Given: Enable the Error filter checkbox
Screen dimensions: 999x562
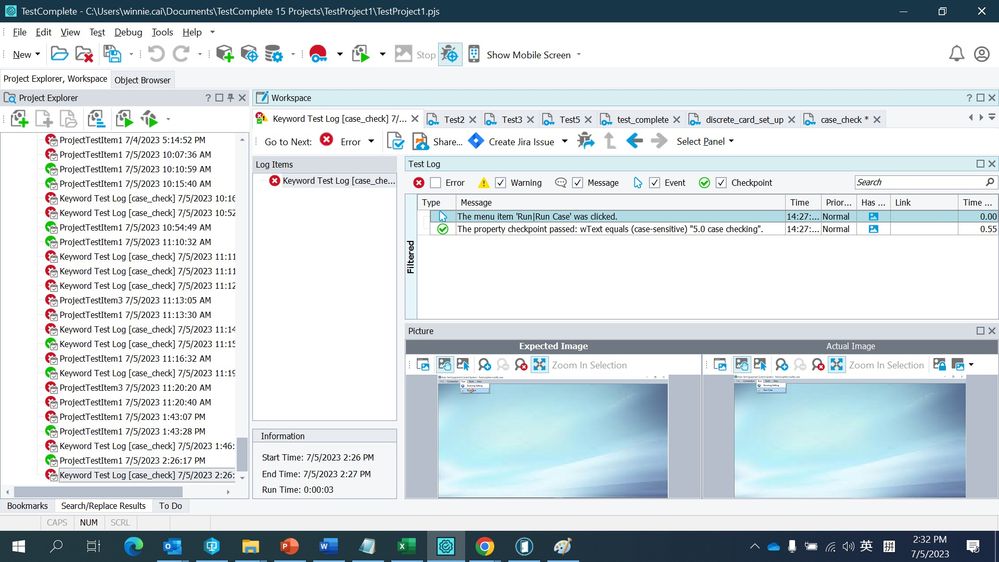Looking at the screenshot, I should 435,183.
